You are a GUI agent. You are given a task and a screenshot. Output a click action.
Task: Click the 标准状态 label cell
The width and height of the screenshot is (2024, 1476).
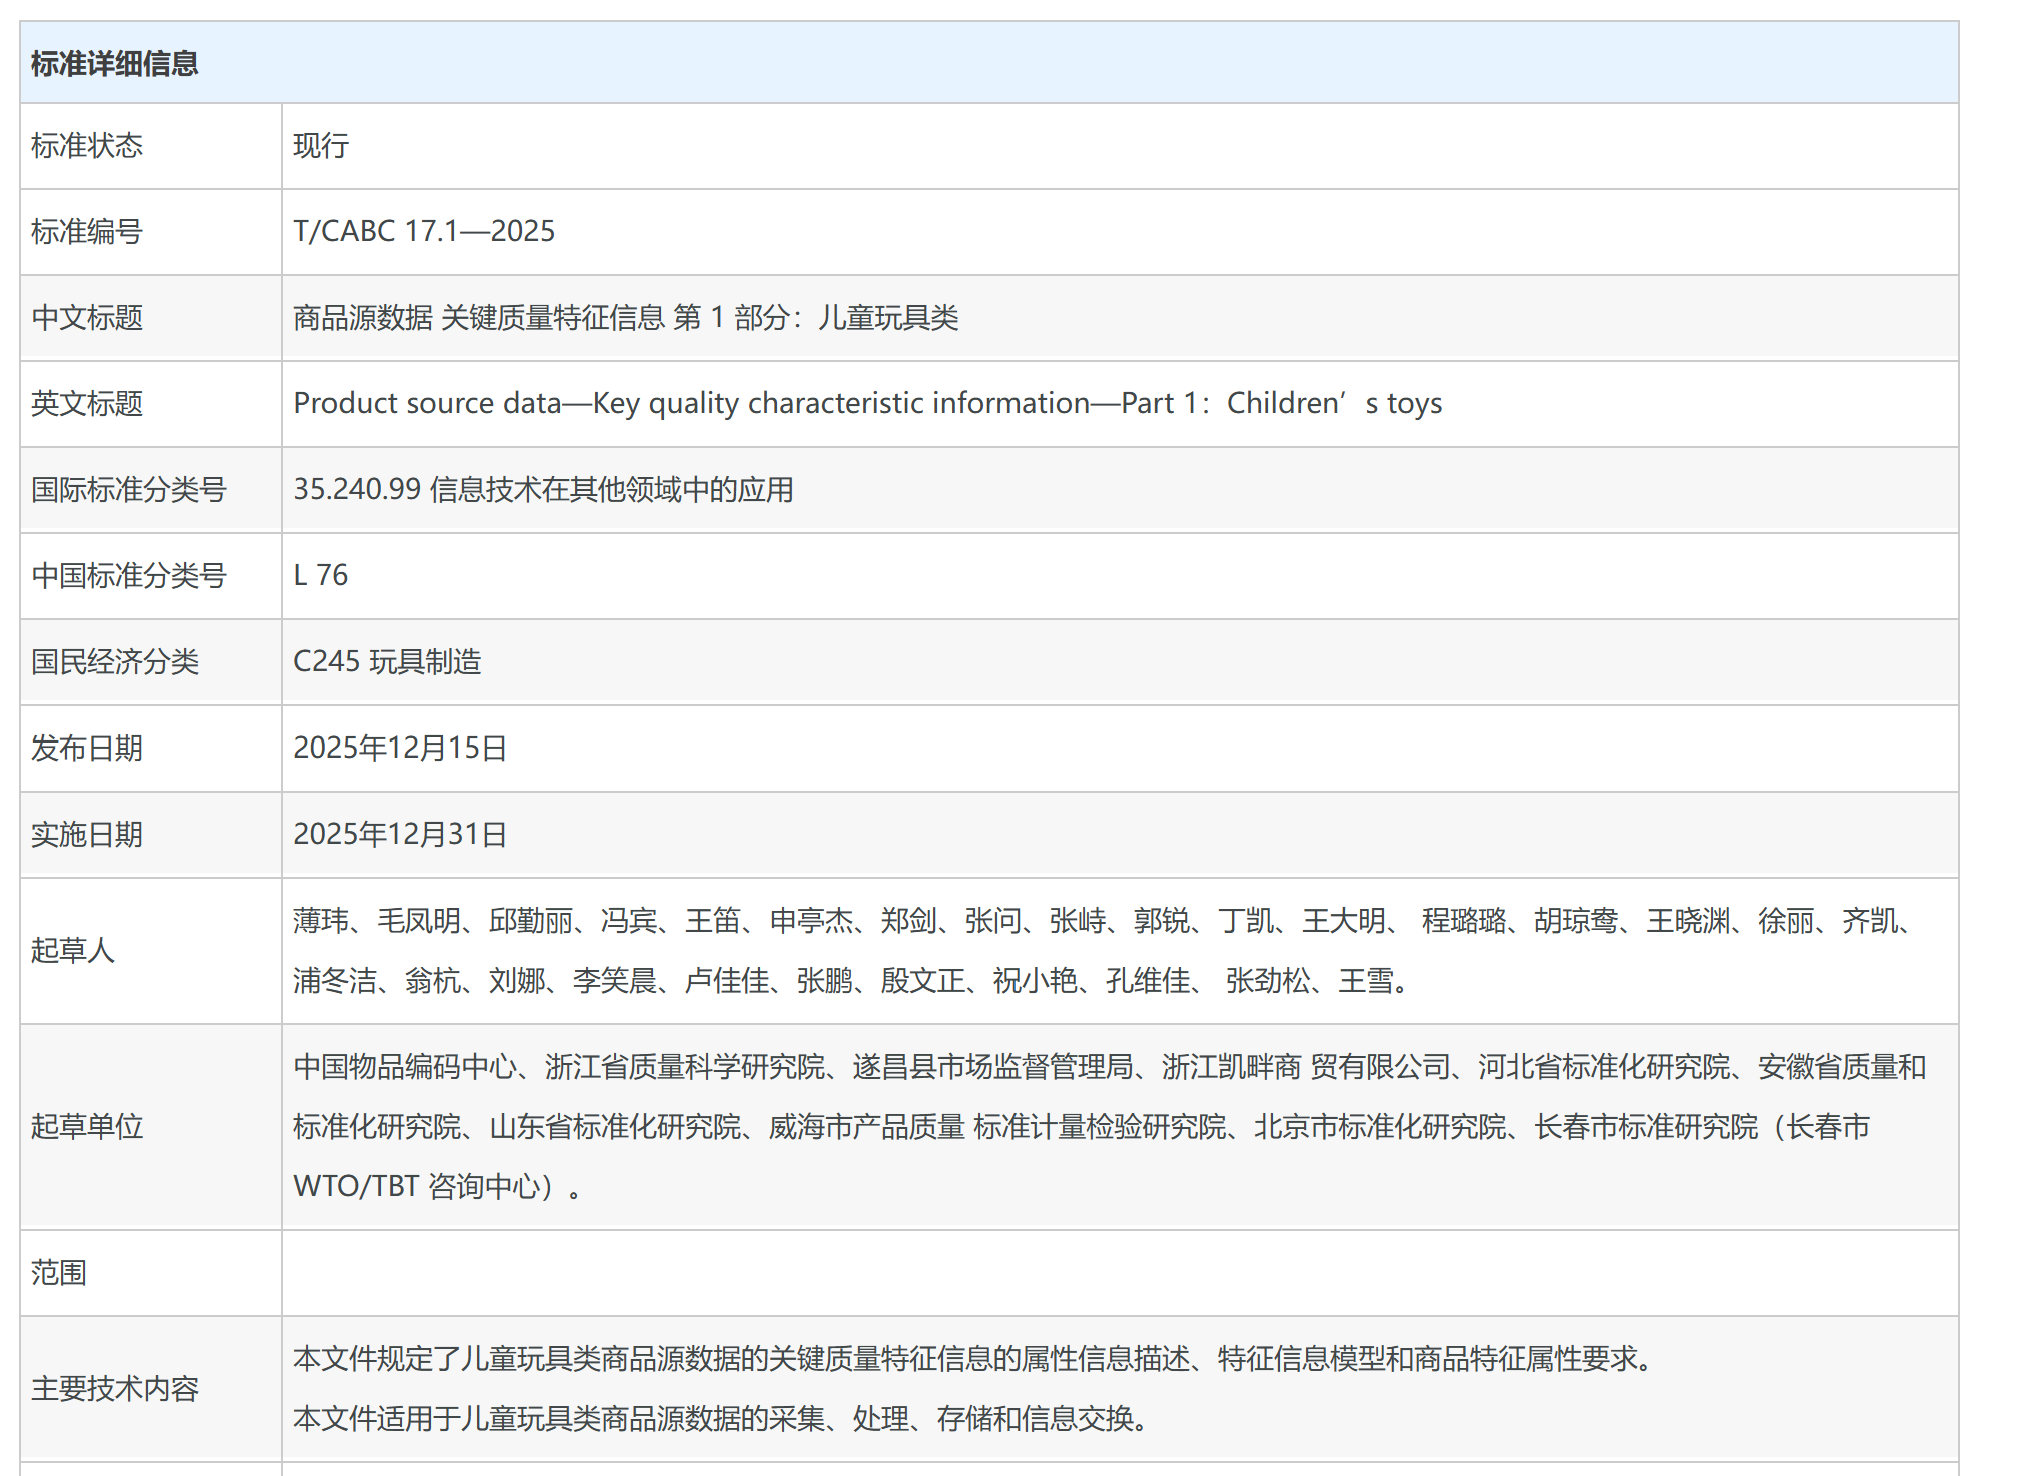click(87, 146)
